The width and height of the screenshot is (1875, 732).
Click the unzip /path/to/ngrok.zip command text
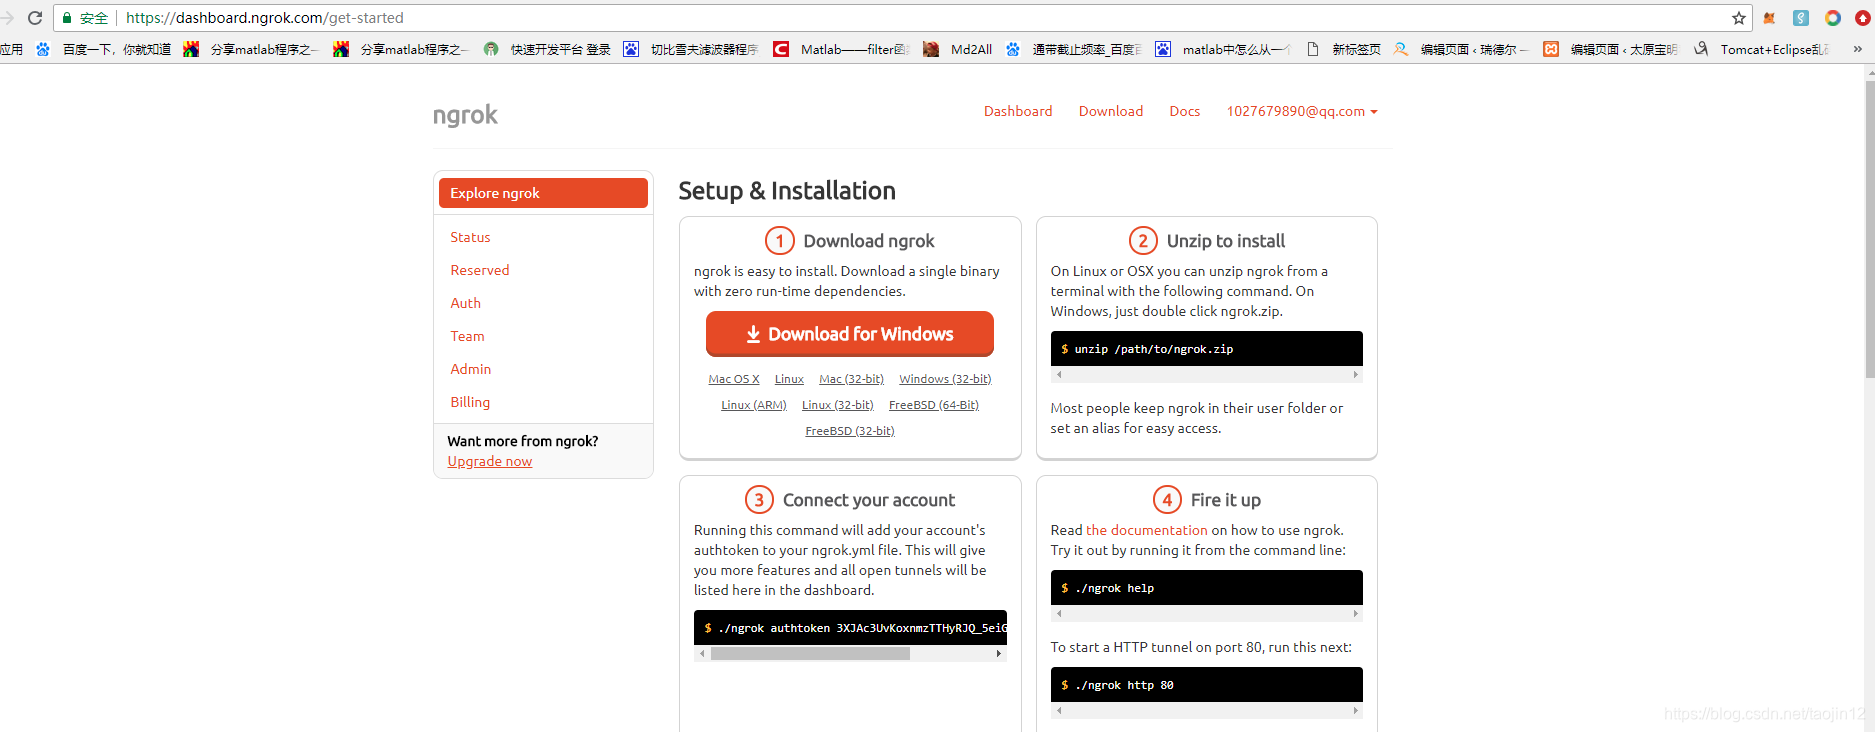[x=1154, y=349]
